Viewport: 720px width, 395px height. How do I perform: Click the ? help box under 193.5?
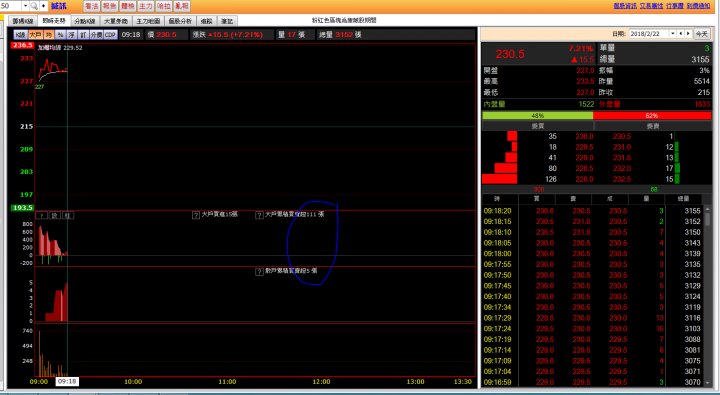point(41,215)
